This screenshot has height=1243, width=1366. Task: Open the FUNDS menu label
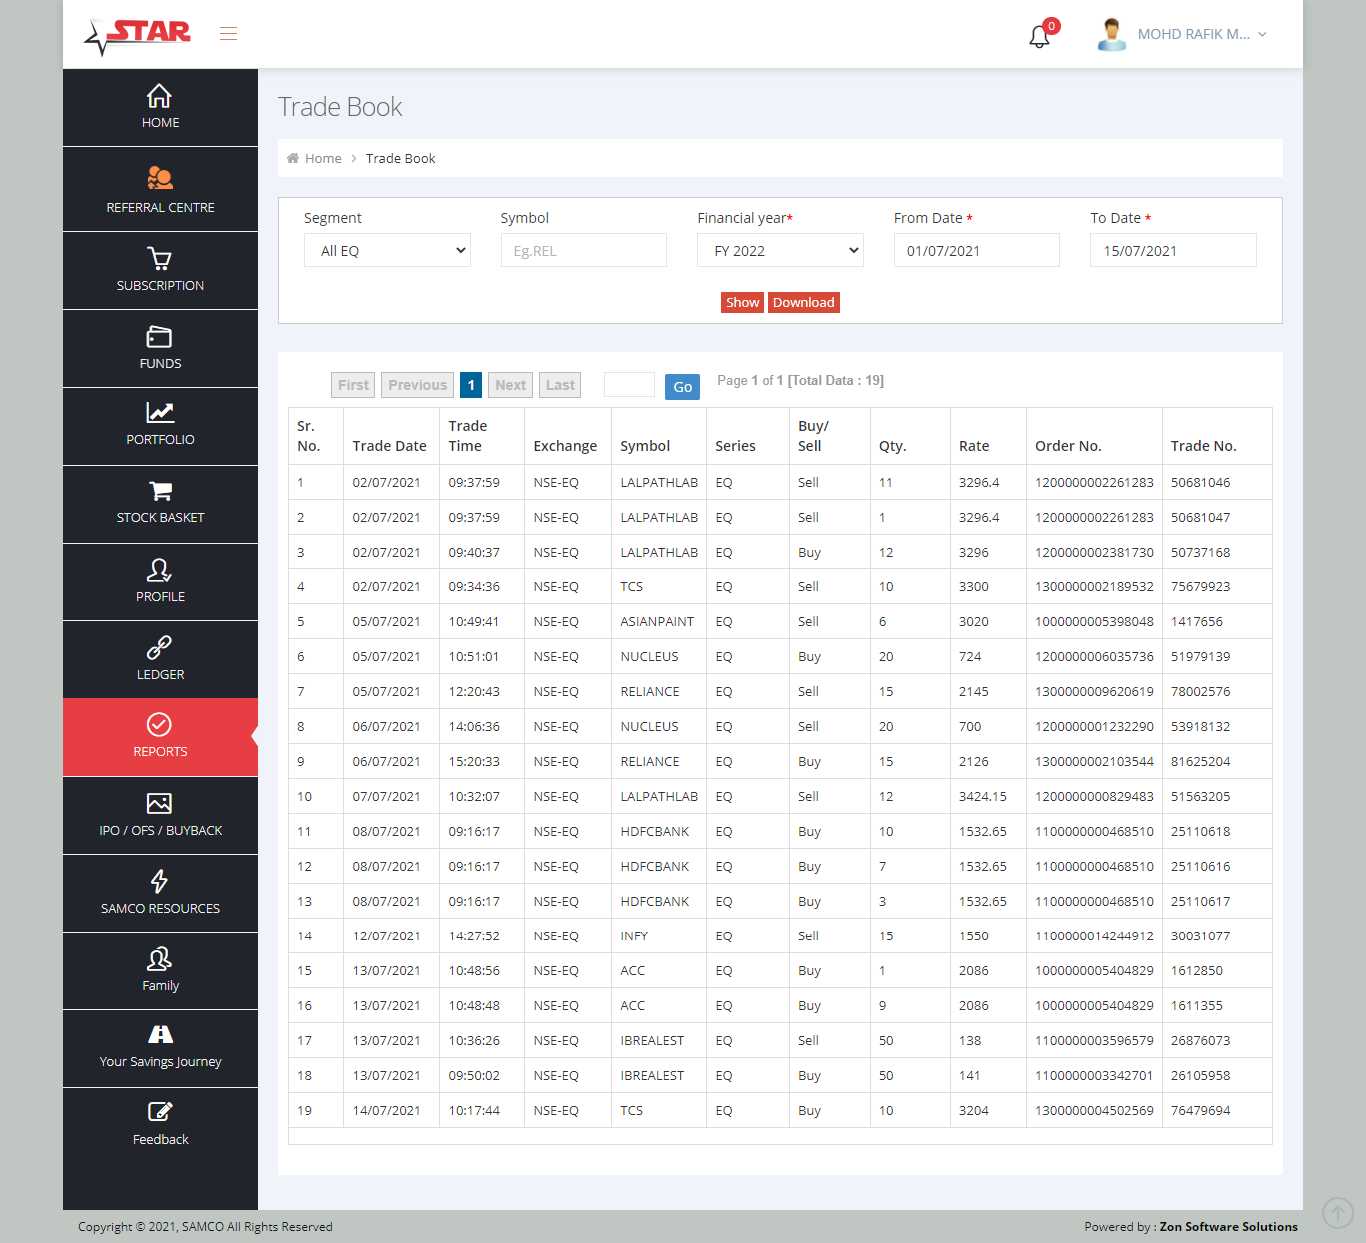tap(160, 363)
